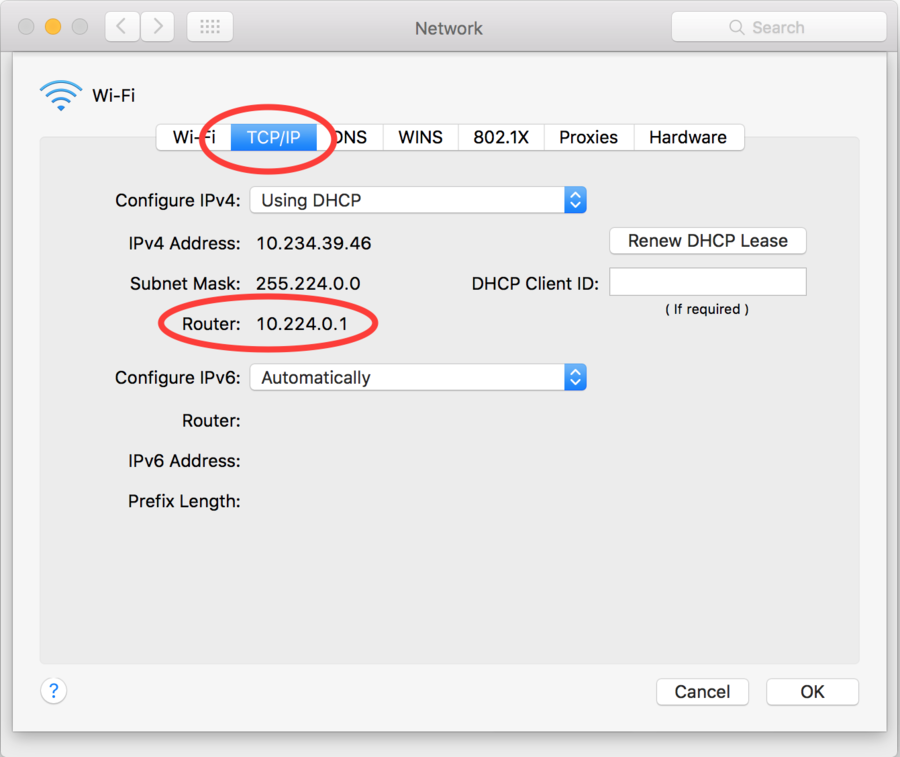
Task: Open Show All preferences grid
Action: click(210, 27)
